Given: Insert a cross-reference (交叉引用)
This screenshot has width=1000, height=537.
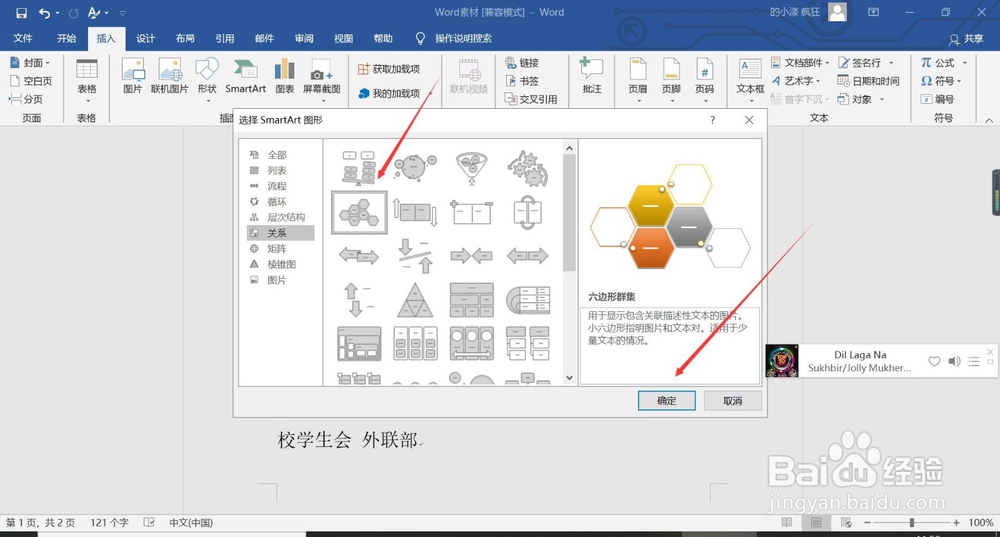Looking at the screenshot, I should (x=531, y=99).
